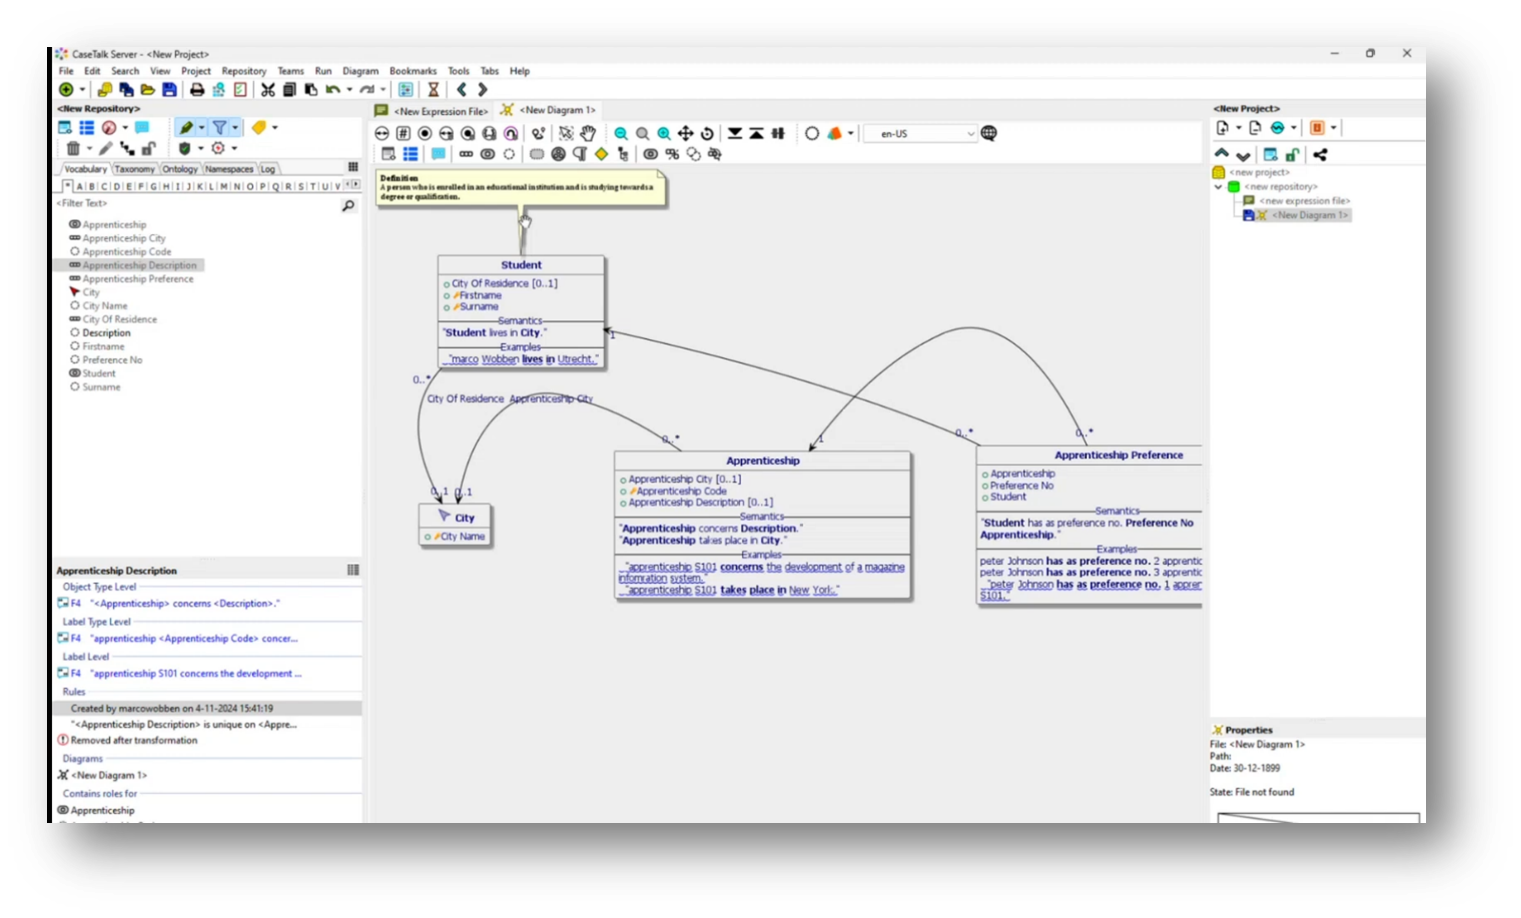This screenshot has width=1521, height=918.
Task: Click the hash (#) icon in diagram toolbar
Action: pos(403,133)
